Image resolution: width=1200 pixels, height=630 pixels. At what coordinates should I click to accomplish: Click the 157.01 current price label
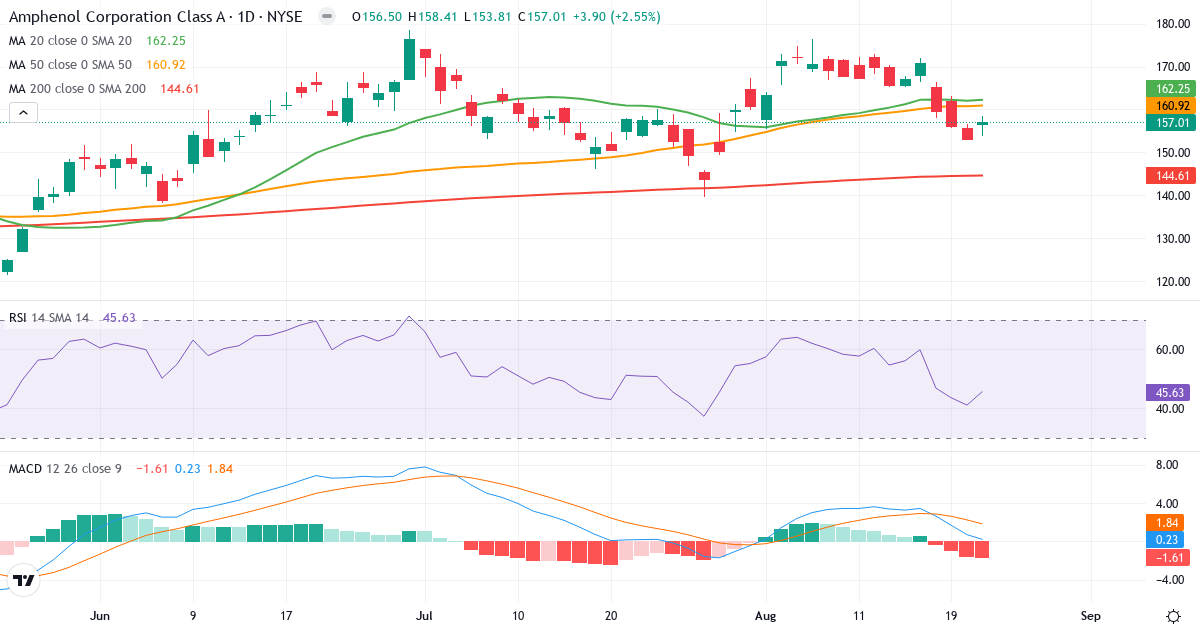[1172, 122]
